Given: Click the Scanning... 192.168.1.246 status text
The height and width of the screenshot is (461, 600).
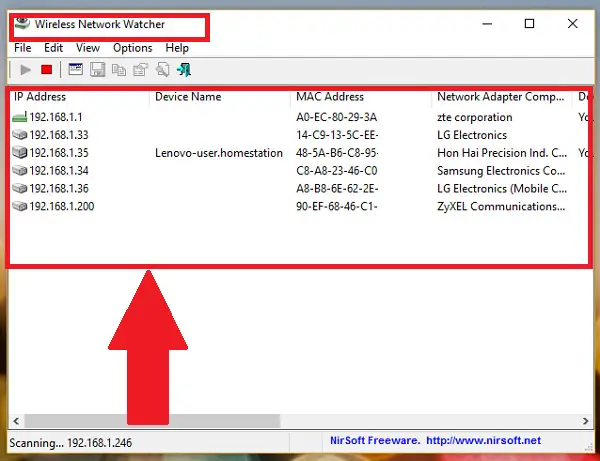Looking at the screenshot, I should coord(70,443).
